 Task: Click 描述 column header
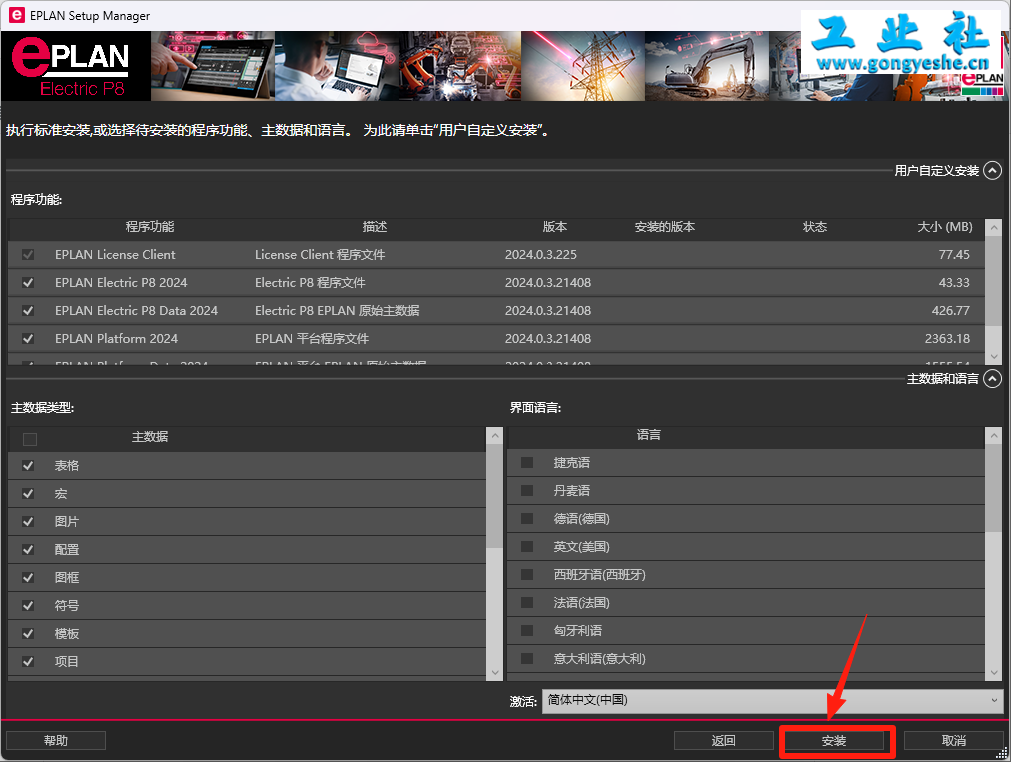pyautogui.click(x=375, y=227)
